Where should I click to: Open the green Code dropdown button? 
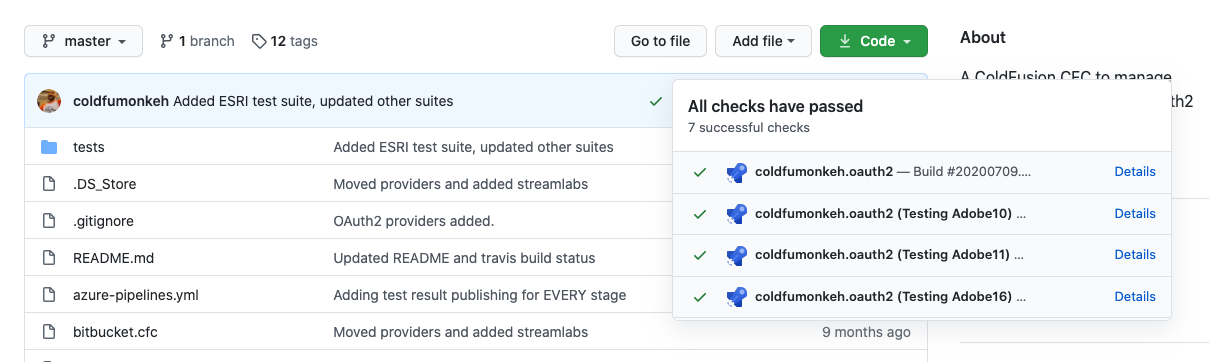pos(874,41)
